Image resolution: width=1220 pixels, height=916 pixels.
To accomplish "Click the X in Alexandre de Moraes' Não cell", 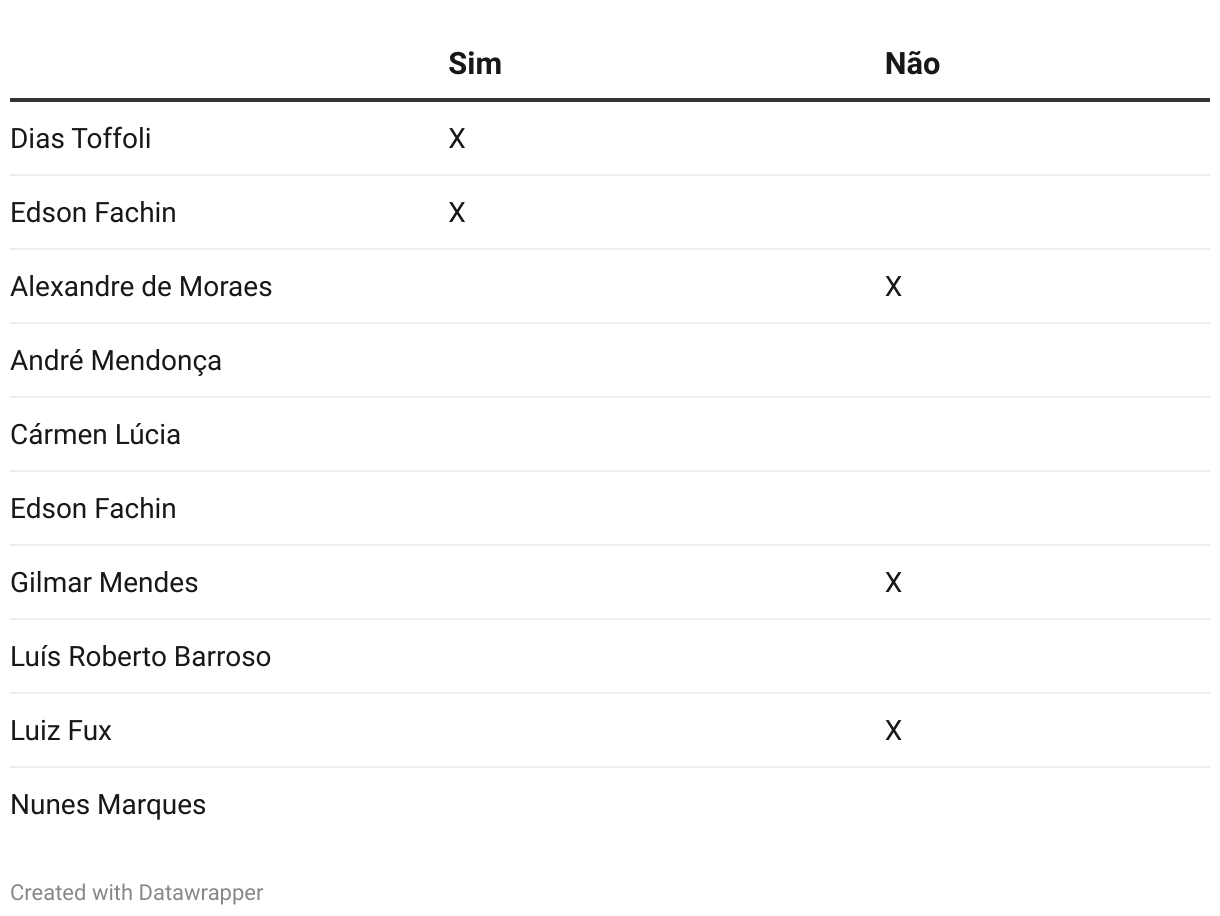I will 894,287.
